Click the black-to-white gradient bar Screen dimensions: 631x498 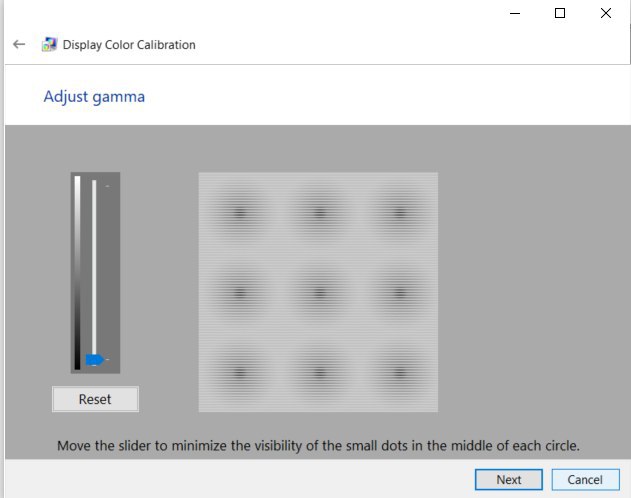point(77,272)
